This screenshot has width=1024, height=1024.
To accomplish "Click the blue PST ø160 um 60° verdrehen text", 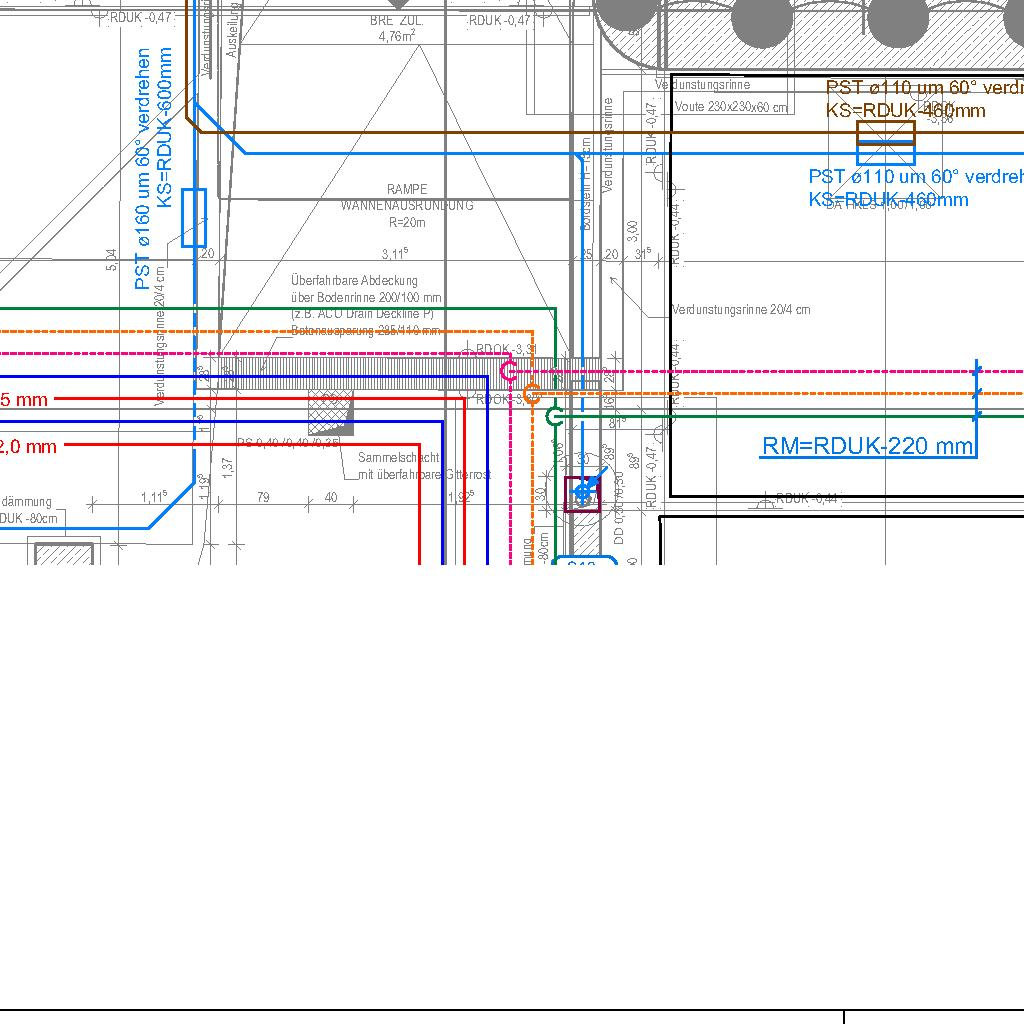I will (143, 168).
